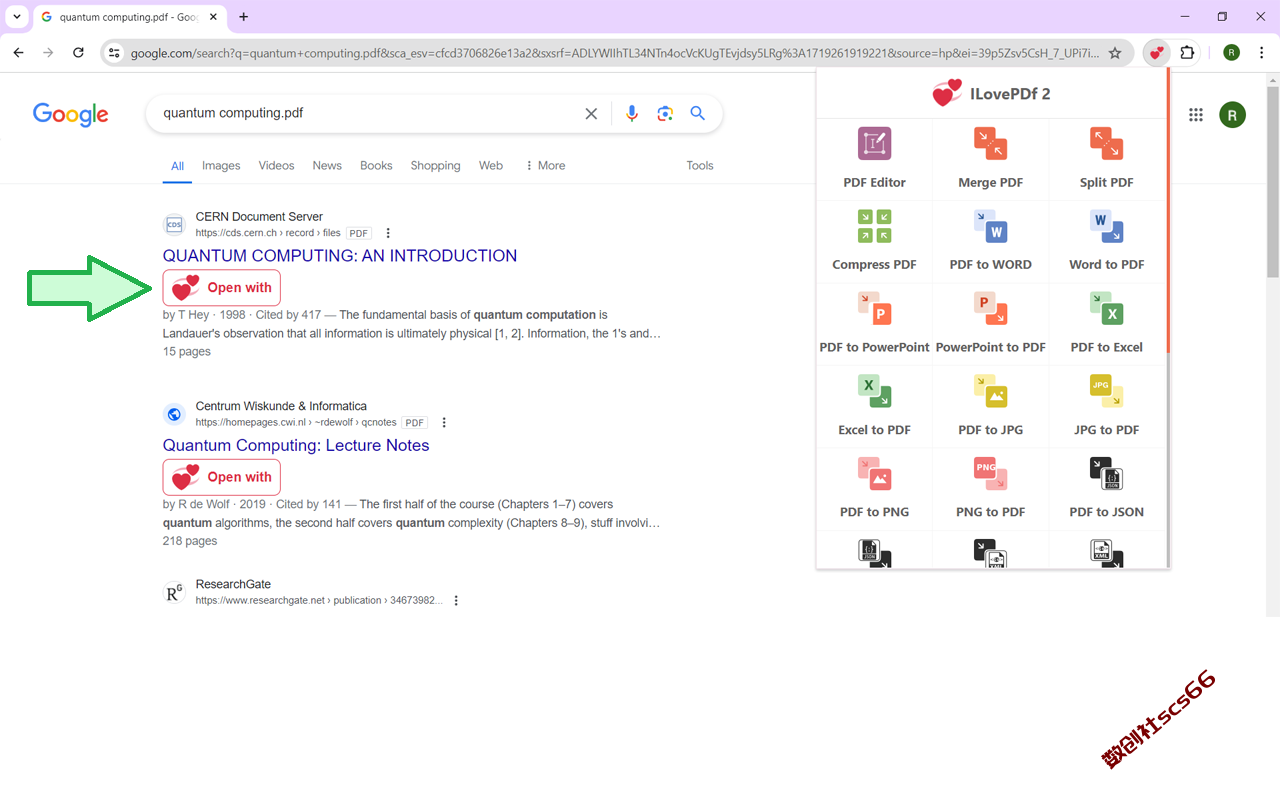Select the Merge PDF tool
The image size is (1280, 800).
point(990,159)
